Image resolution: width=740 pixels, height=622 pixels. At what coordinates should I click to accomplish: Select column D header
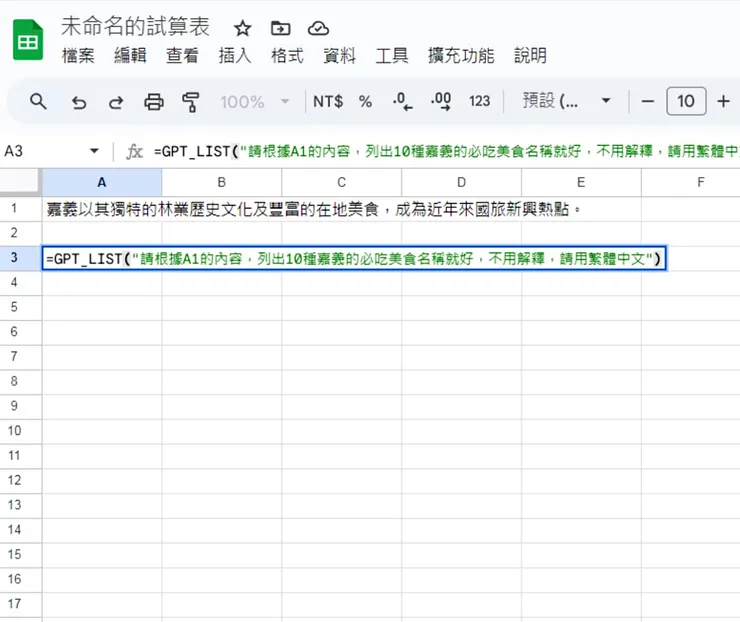click(461, 182)
